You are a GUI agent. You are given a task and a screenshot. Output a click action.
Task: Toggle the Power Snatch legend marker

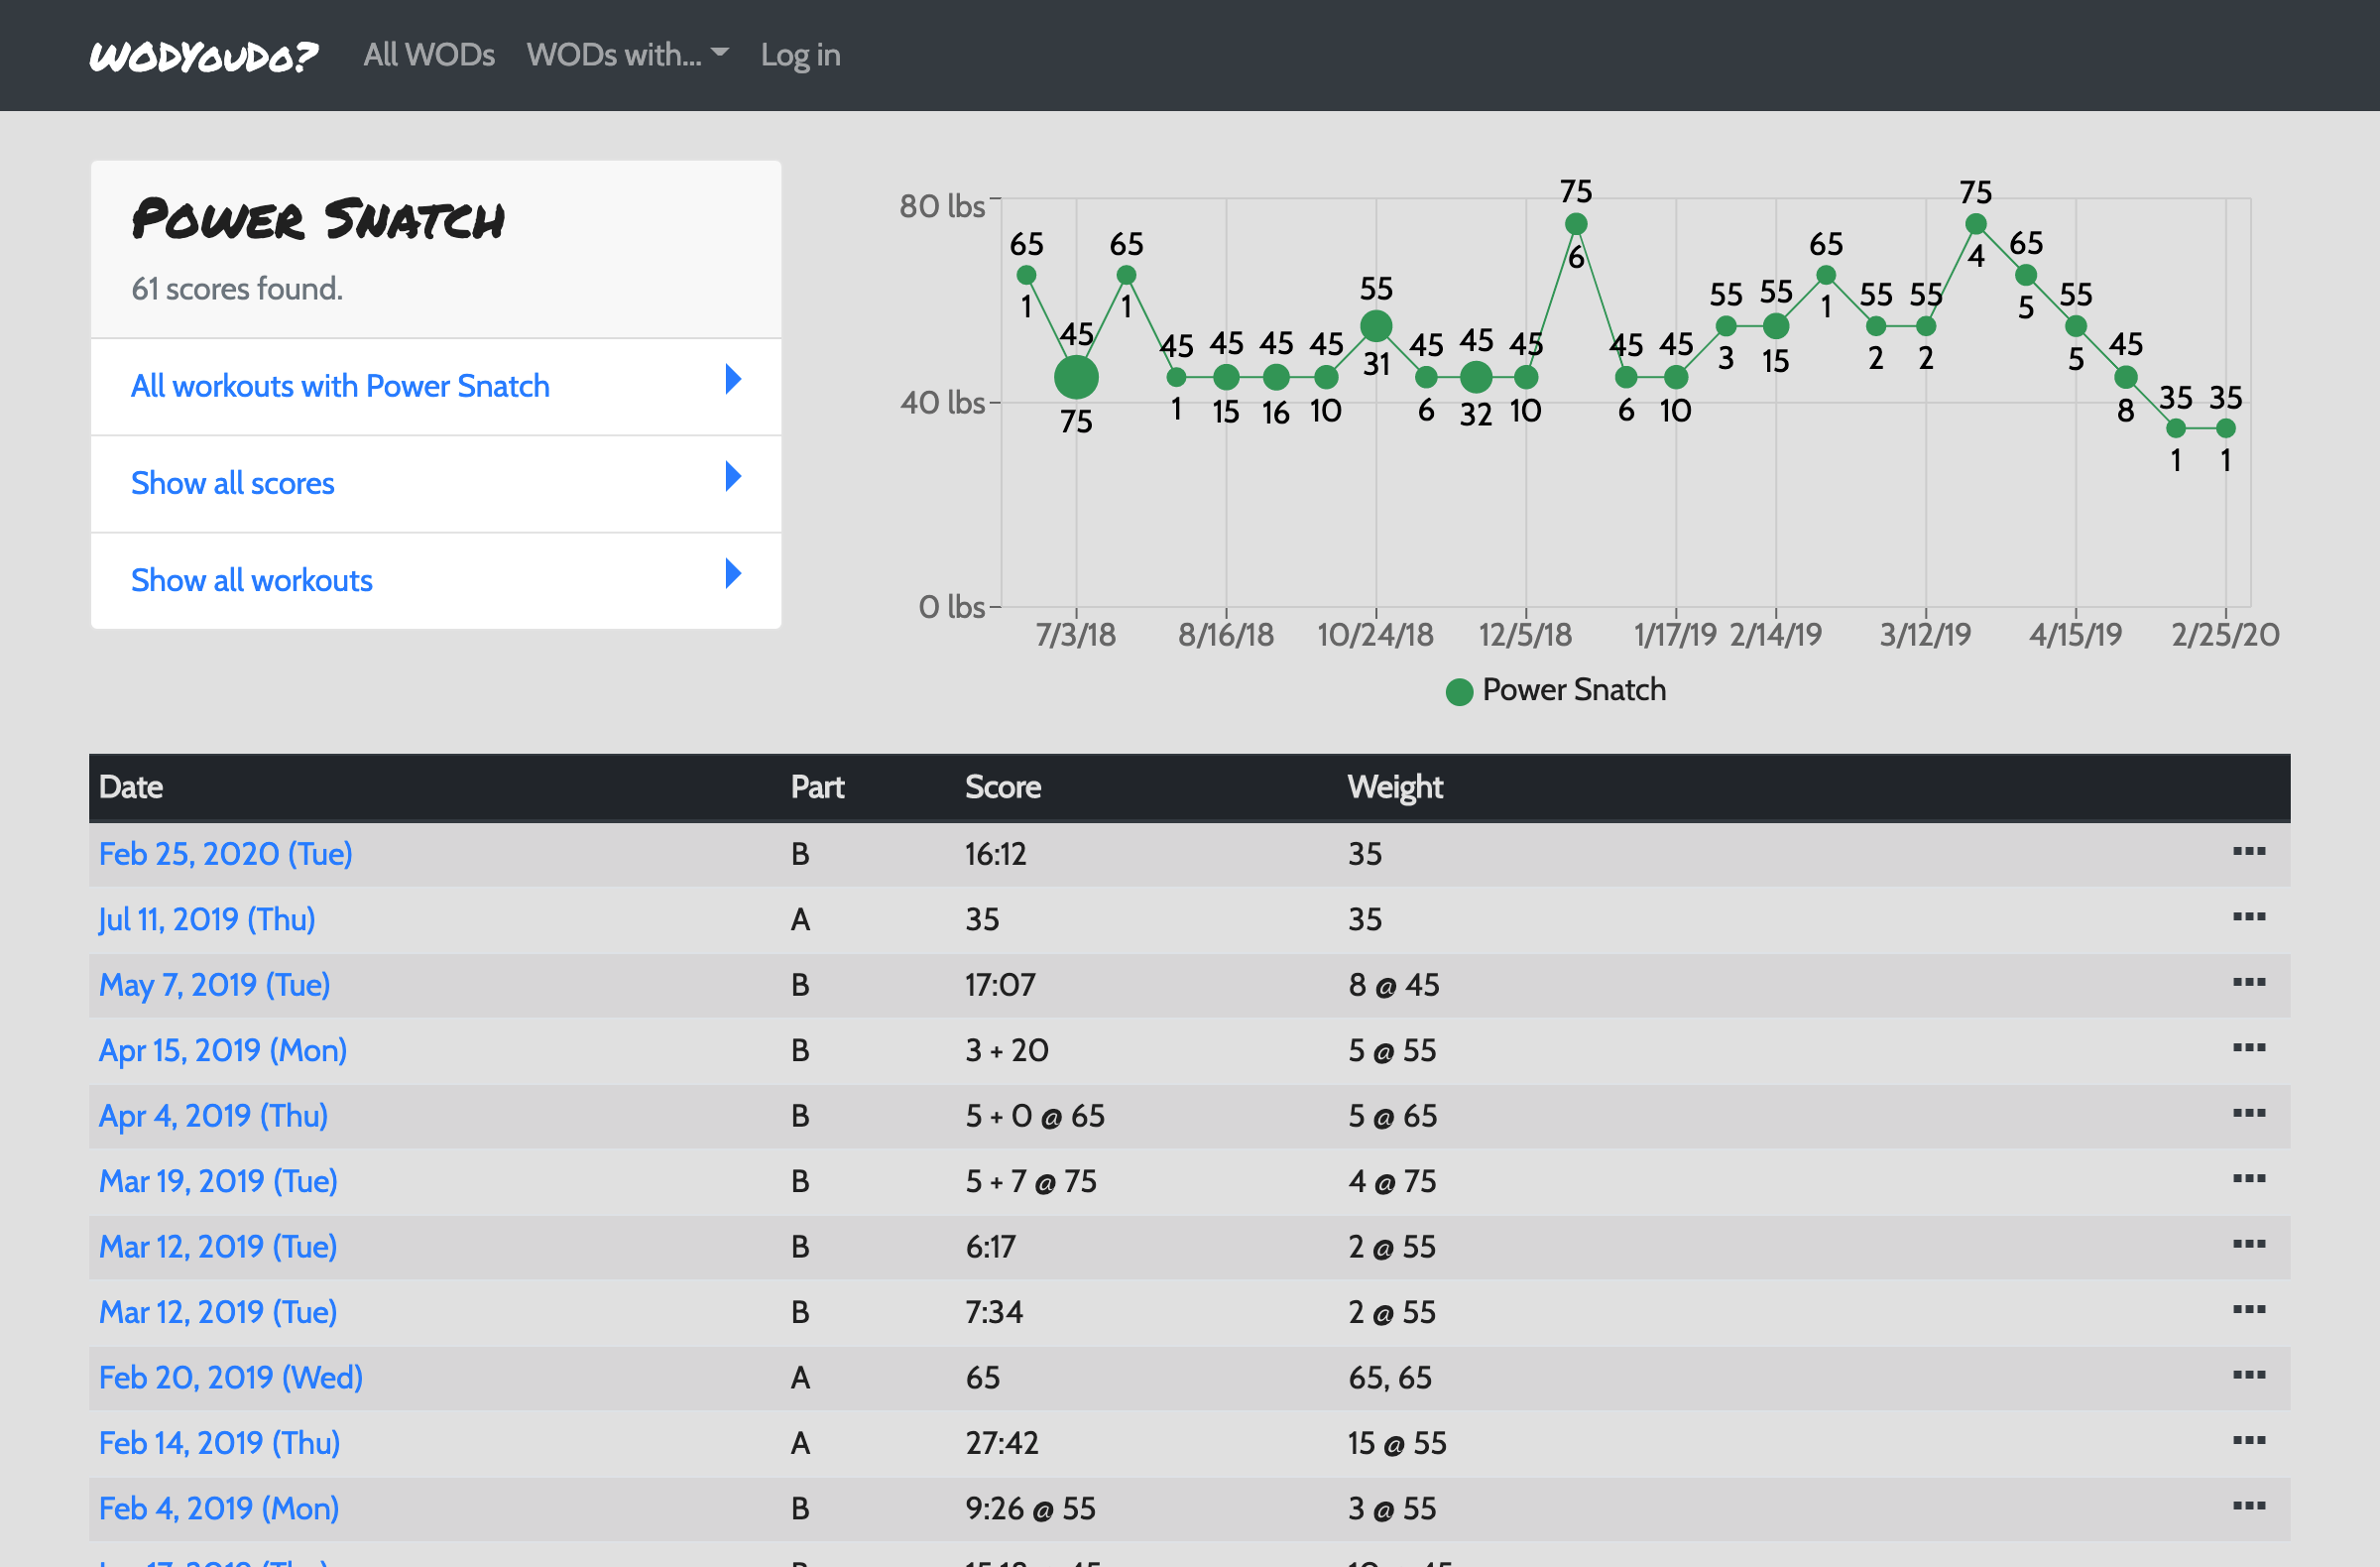click(1459, 691)
